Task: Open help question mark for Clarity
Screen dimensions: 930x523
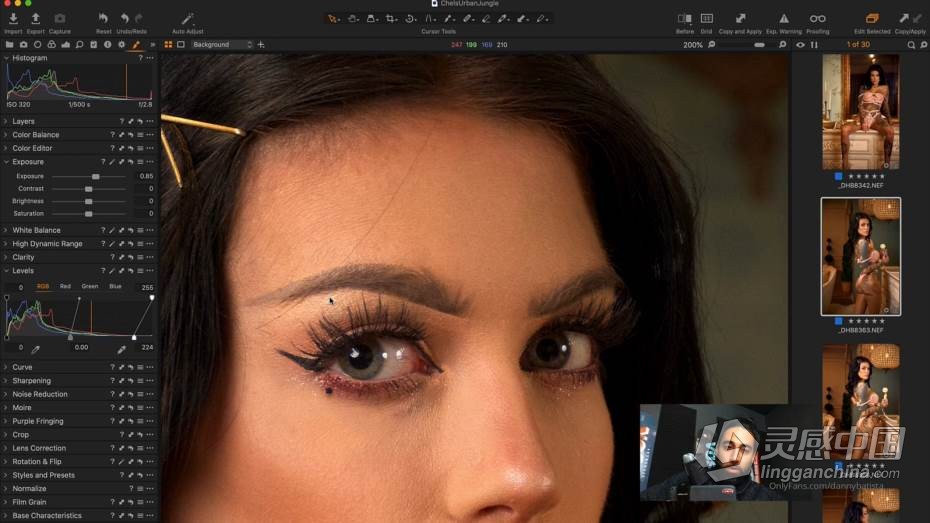Action: click(112, 257)
